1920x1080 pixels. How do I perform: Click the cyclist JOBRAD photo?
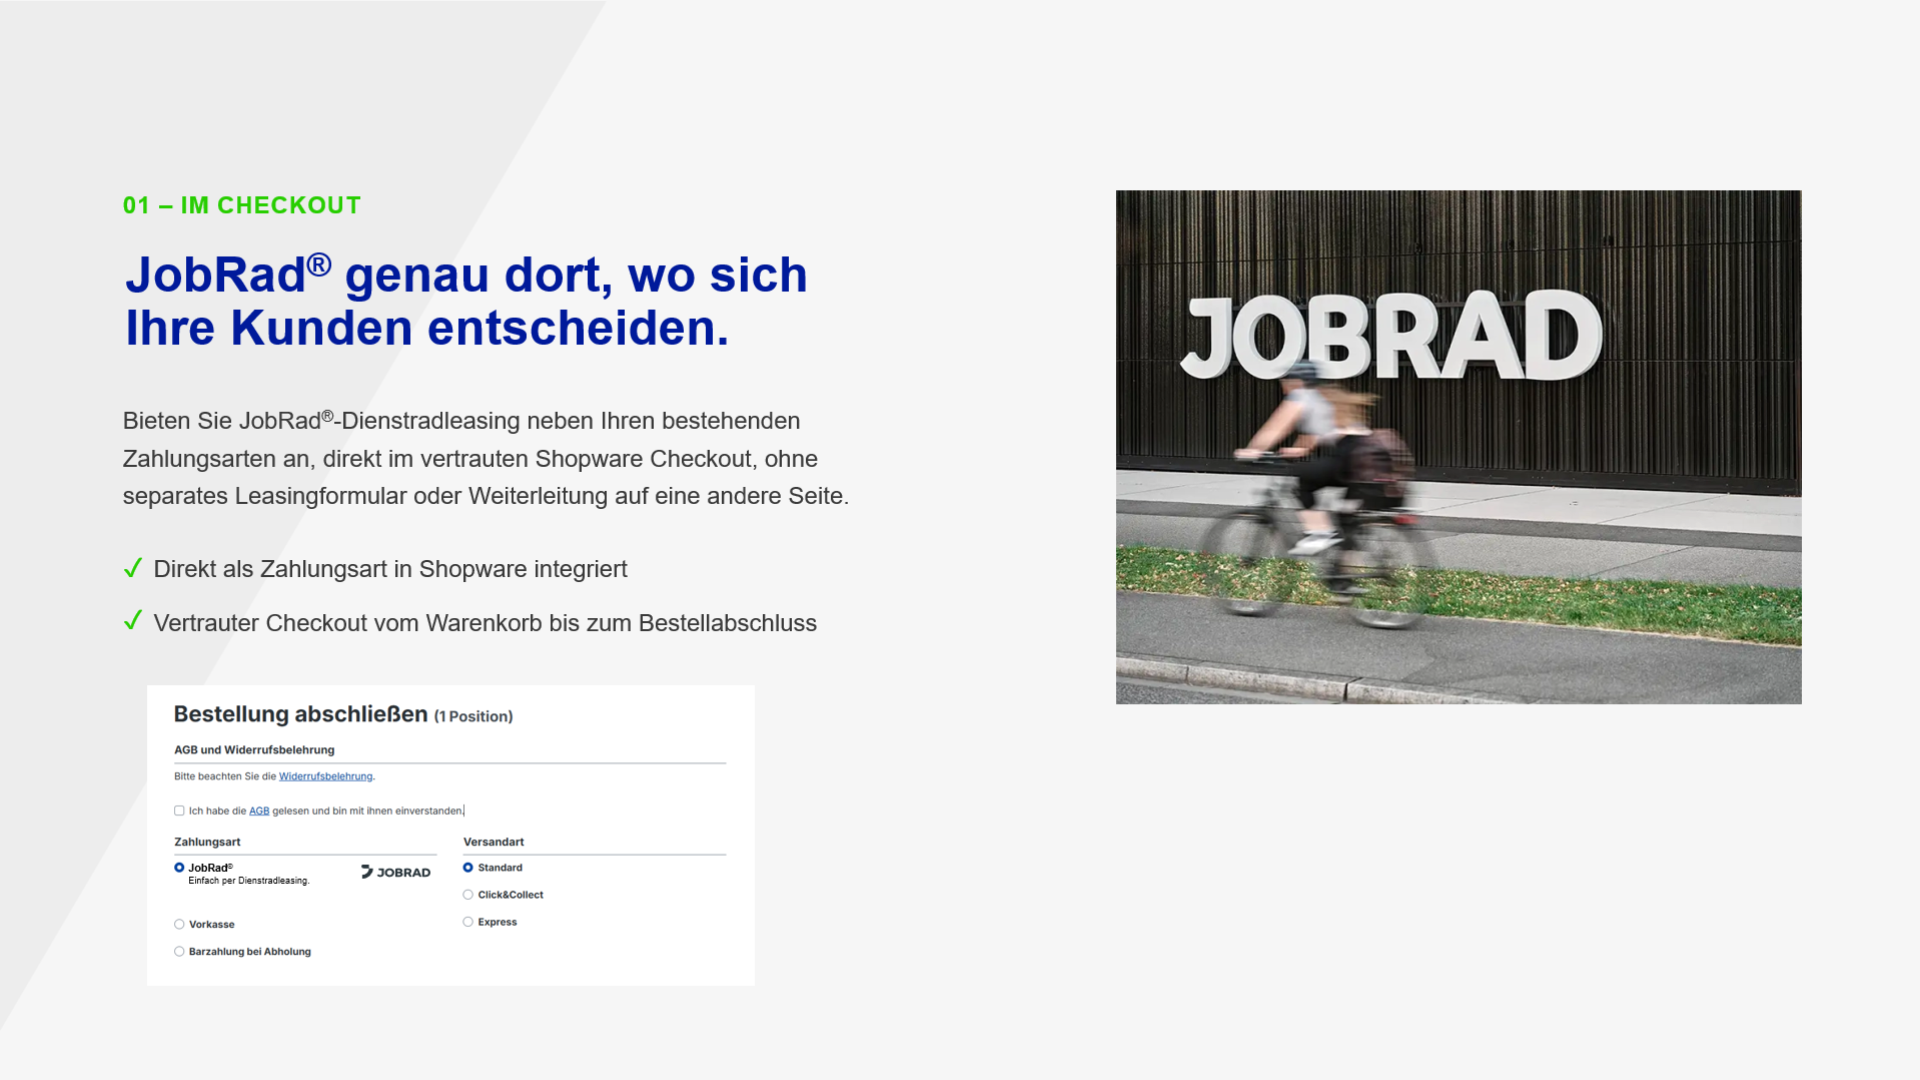click(x=1458, y=447)
